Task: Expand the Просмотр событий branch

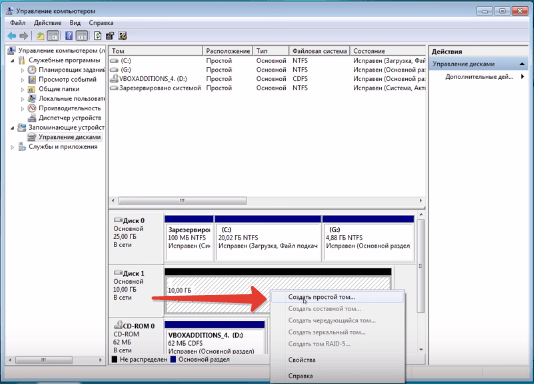Action: pyautogui.click(x=22, y=80)
